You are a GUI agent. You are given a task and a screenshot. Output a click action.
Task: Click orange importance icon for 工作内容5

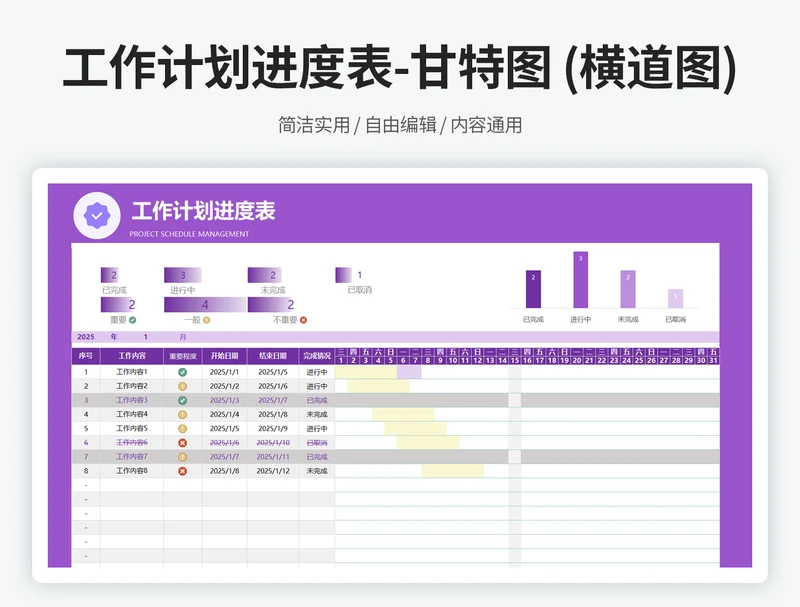click(182, 429)
